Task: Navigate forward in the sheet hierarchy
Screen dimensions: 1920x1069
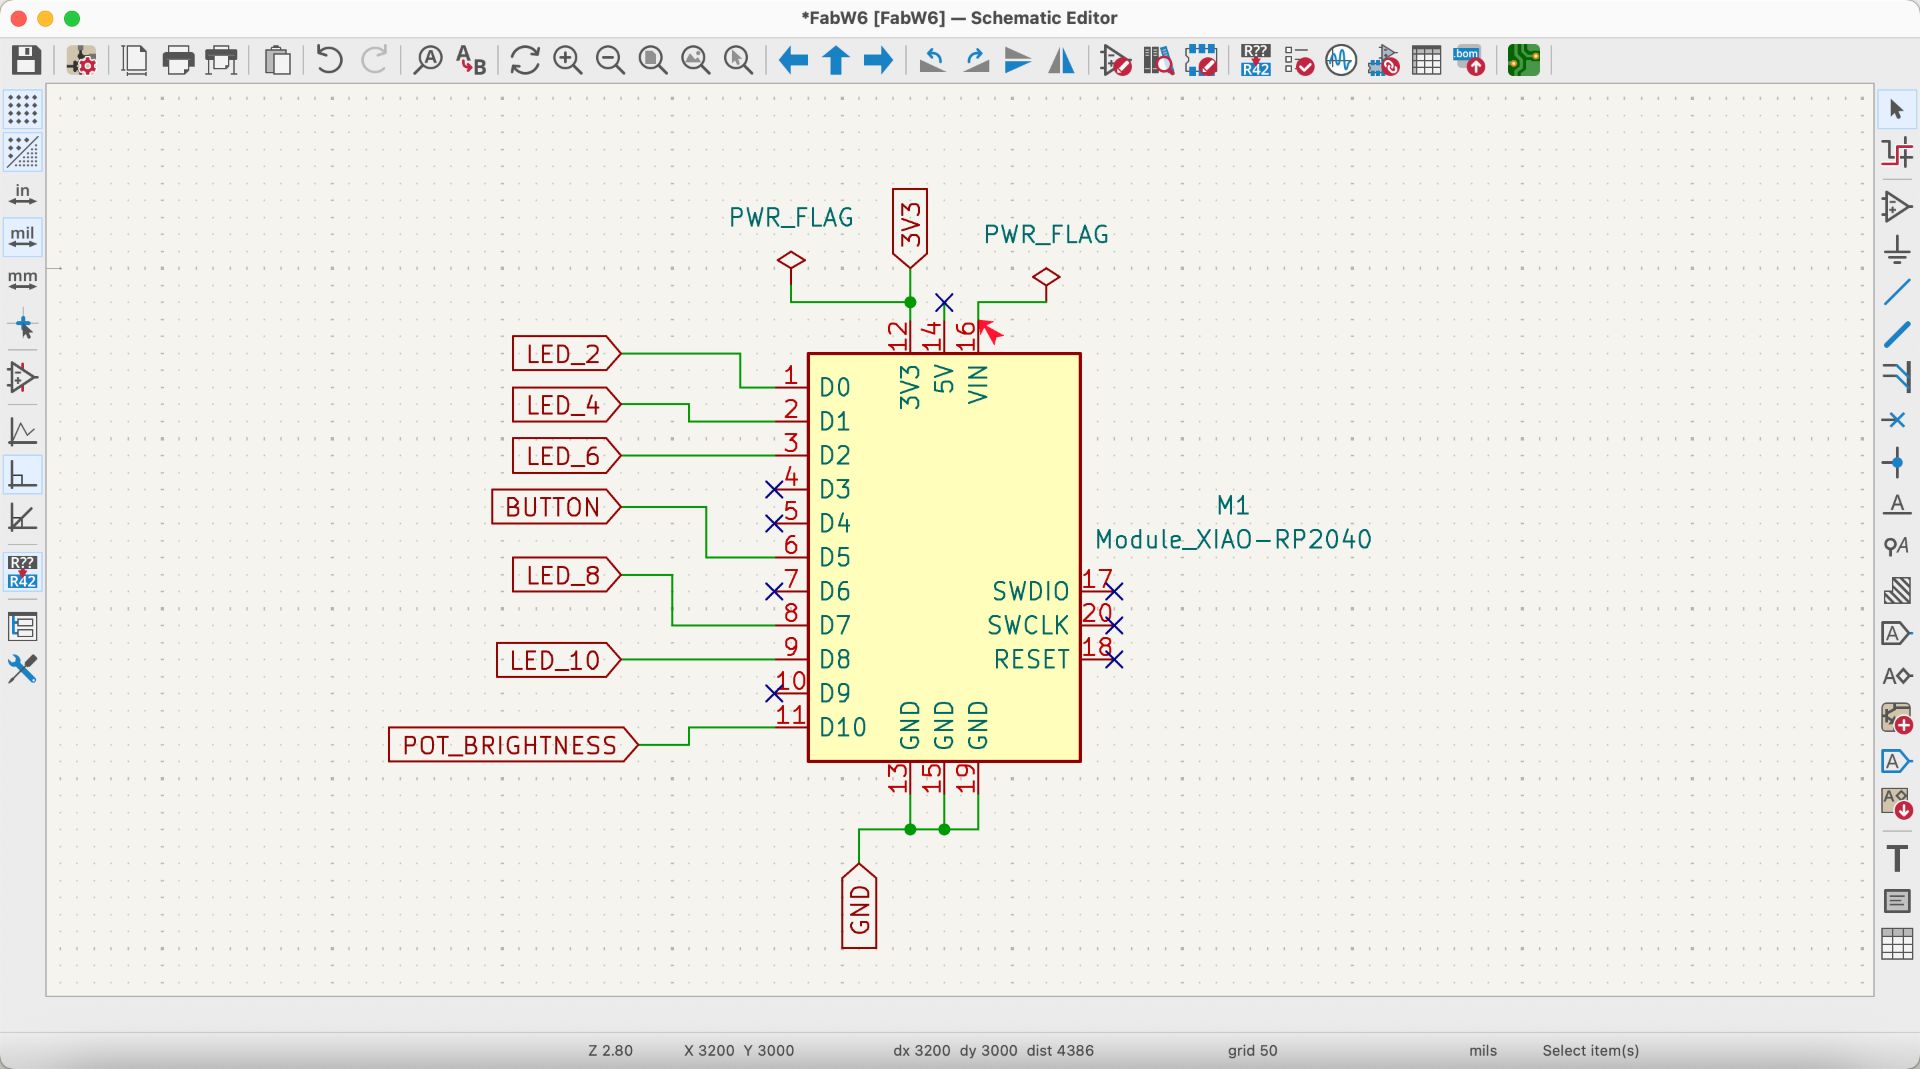Action: 878,60
